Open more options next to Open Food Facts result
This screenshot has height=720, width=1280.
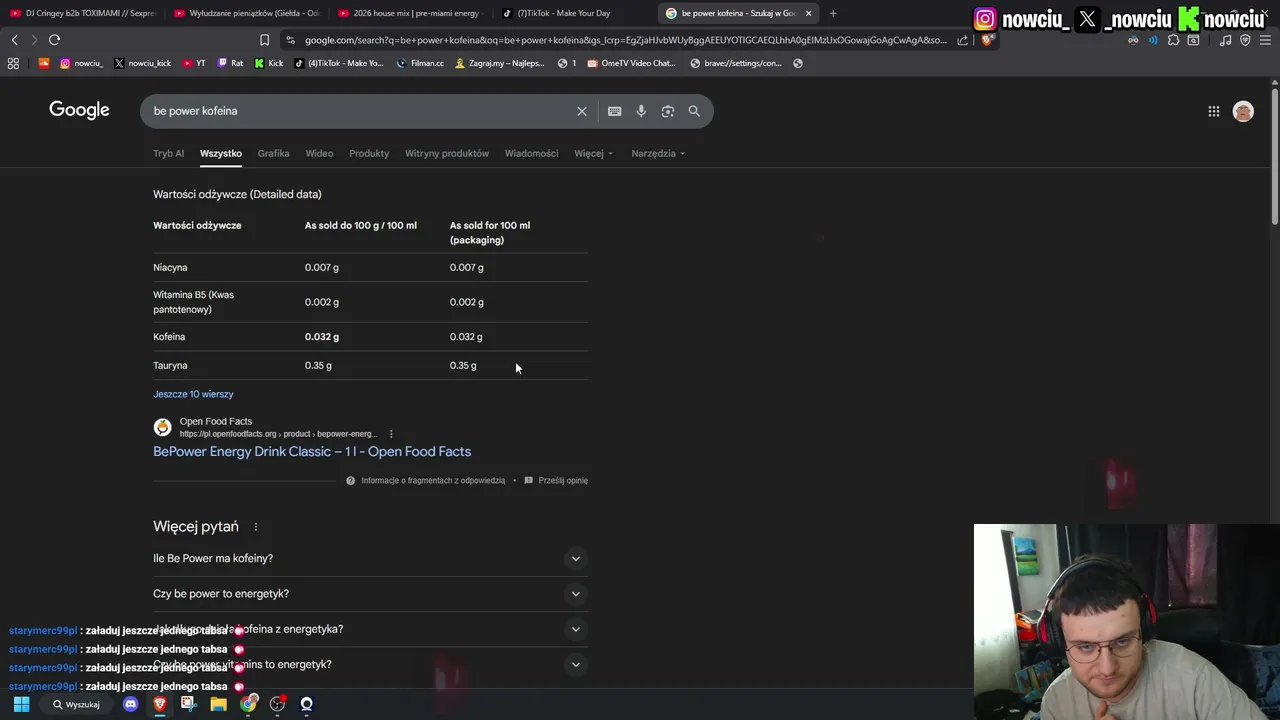[391, 434]
